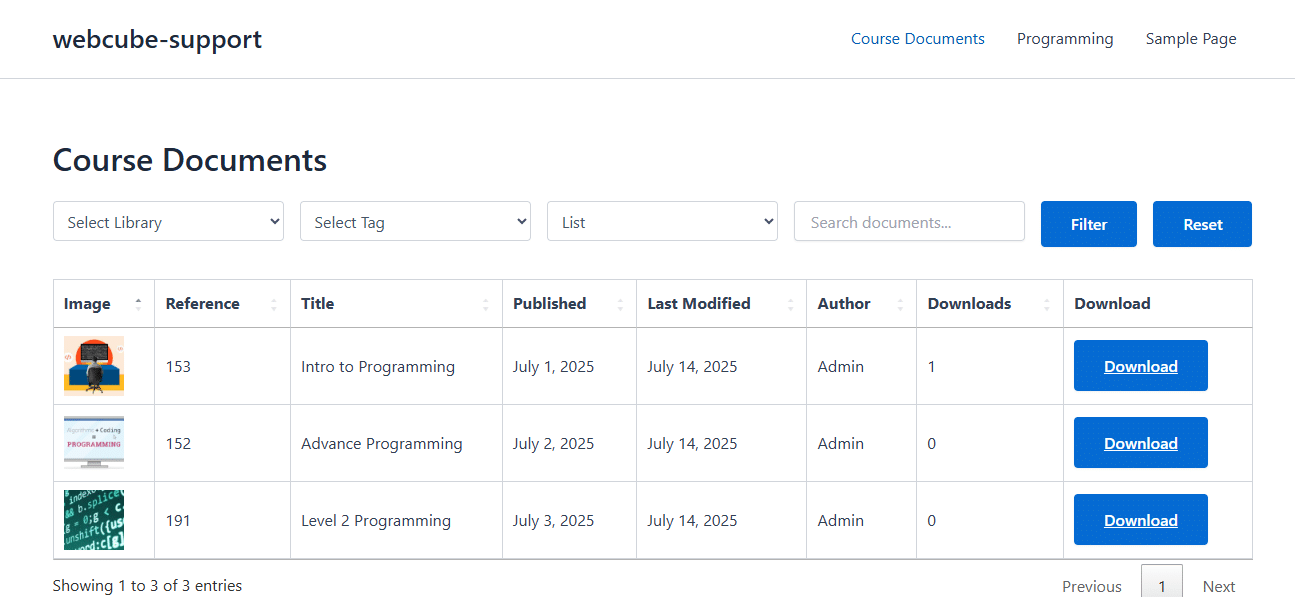The width and height of the screenshot is (1295, 597).
Task: Open the Advance Programming thumbnail image
Action: coord(94,443)
